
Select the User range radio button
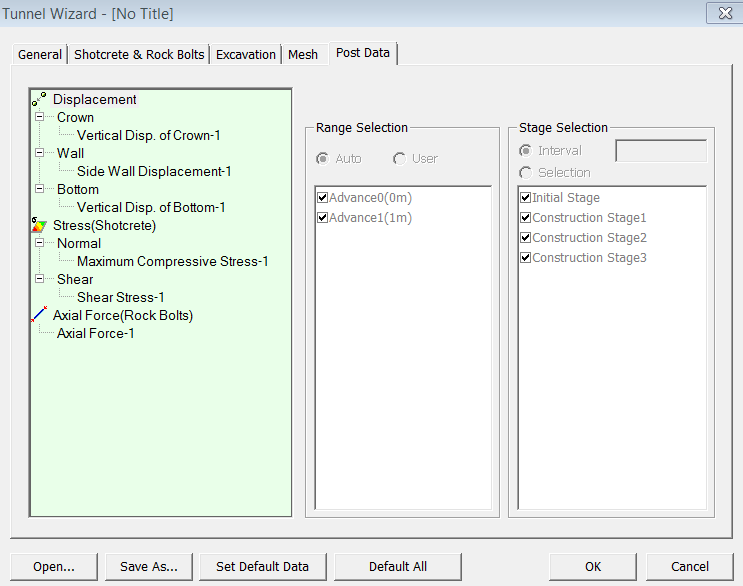[400, 159]
